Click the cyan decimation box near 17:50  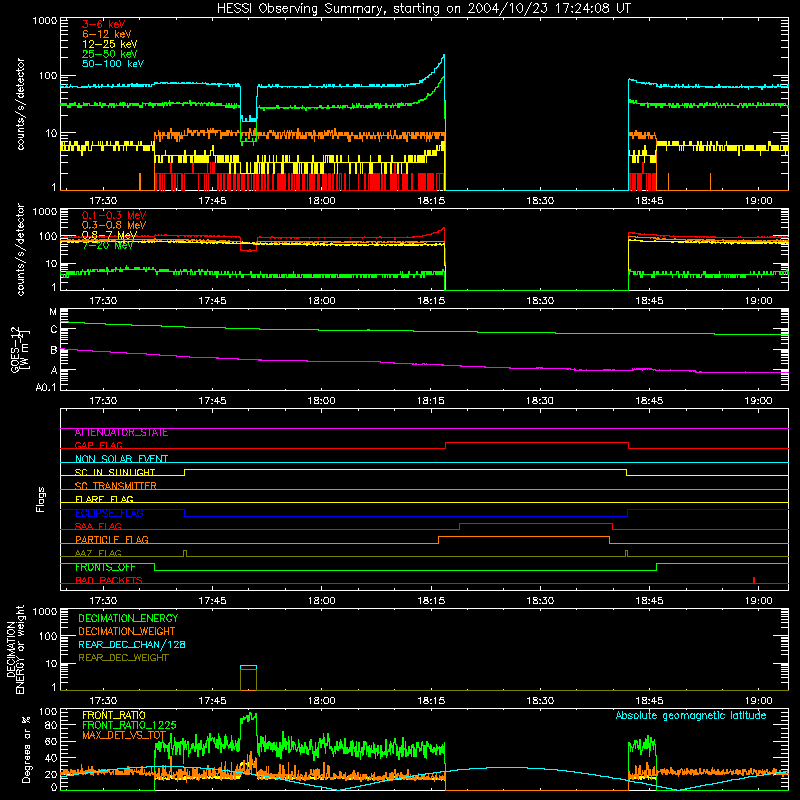[248, 666]
